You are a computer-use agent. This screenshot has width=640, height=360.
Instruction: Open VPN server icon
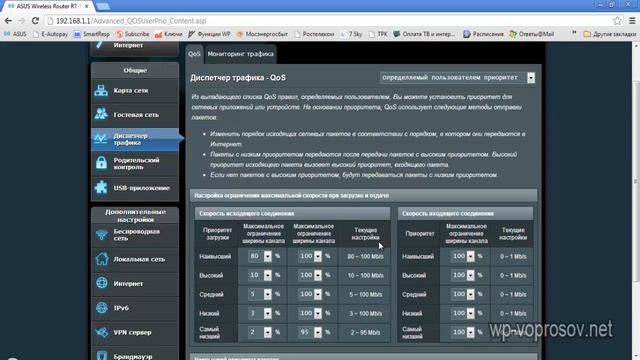point(102,332)
